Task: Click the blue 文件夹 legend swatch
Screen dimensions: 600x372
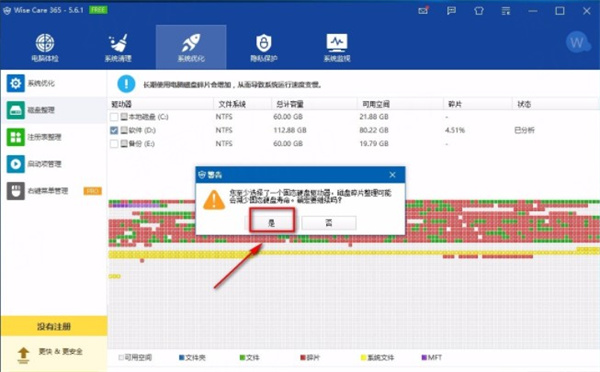Action: [182, 357]
